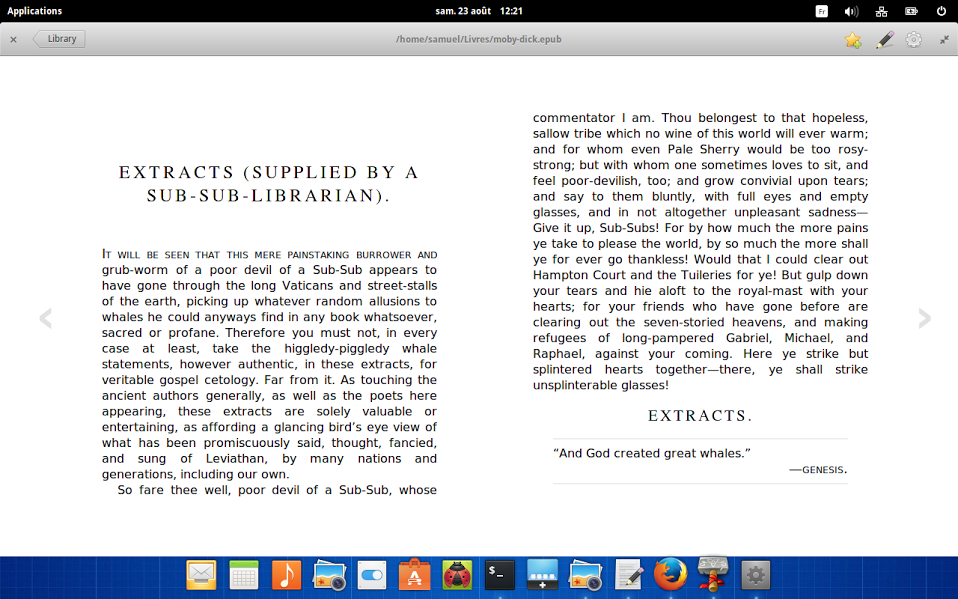958x599 pixels.
Task: Launch the Terminal from the dock
Action: (500, 575)
